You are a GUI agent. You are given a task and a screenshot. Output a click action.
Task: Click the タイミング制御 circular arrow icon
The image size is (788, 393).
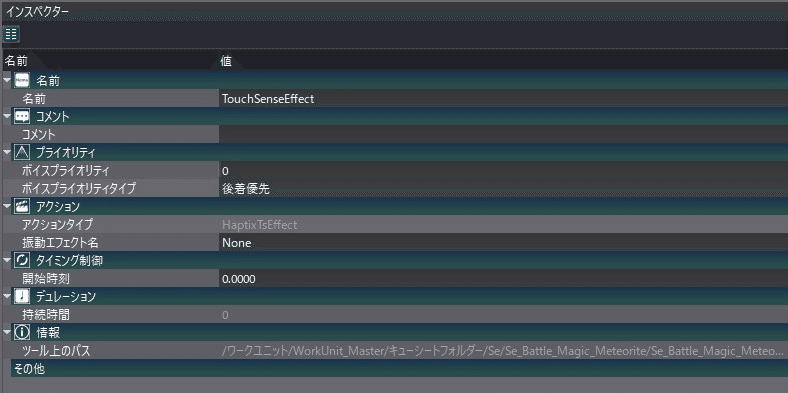pyautogui.click(x=21, y=260)
